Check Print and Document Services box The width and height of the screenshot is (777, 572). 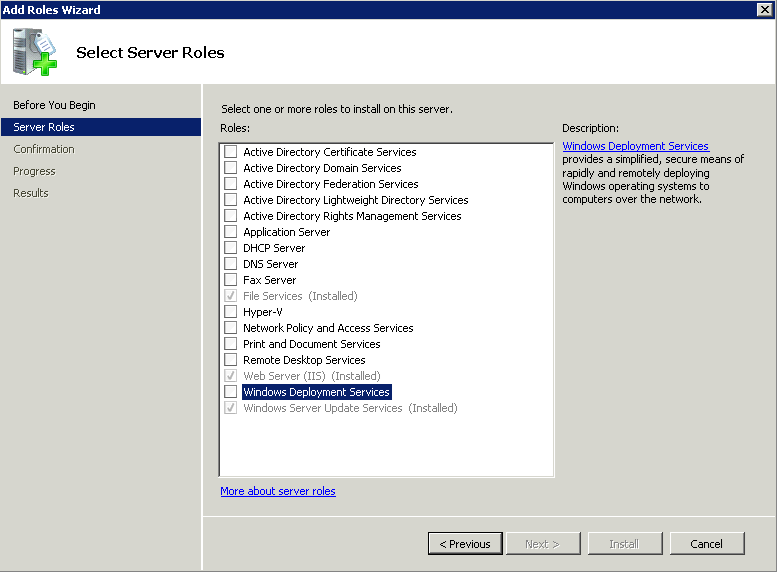[230, 343]
